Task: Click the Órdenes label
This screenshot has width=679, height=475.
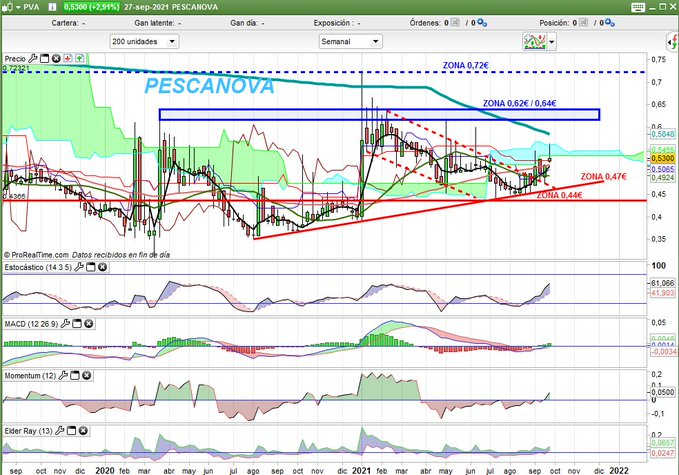Action: pos(425,23)
